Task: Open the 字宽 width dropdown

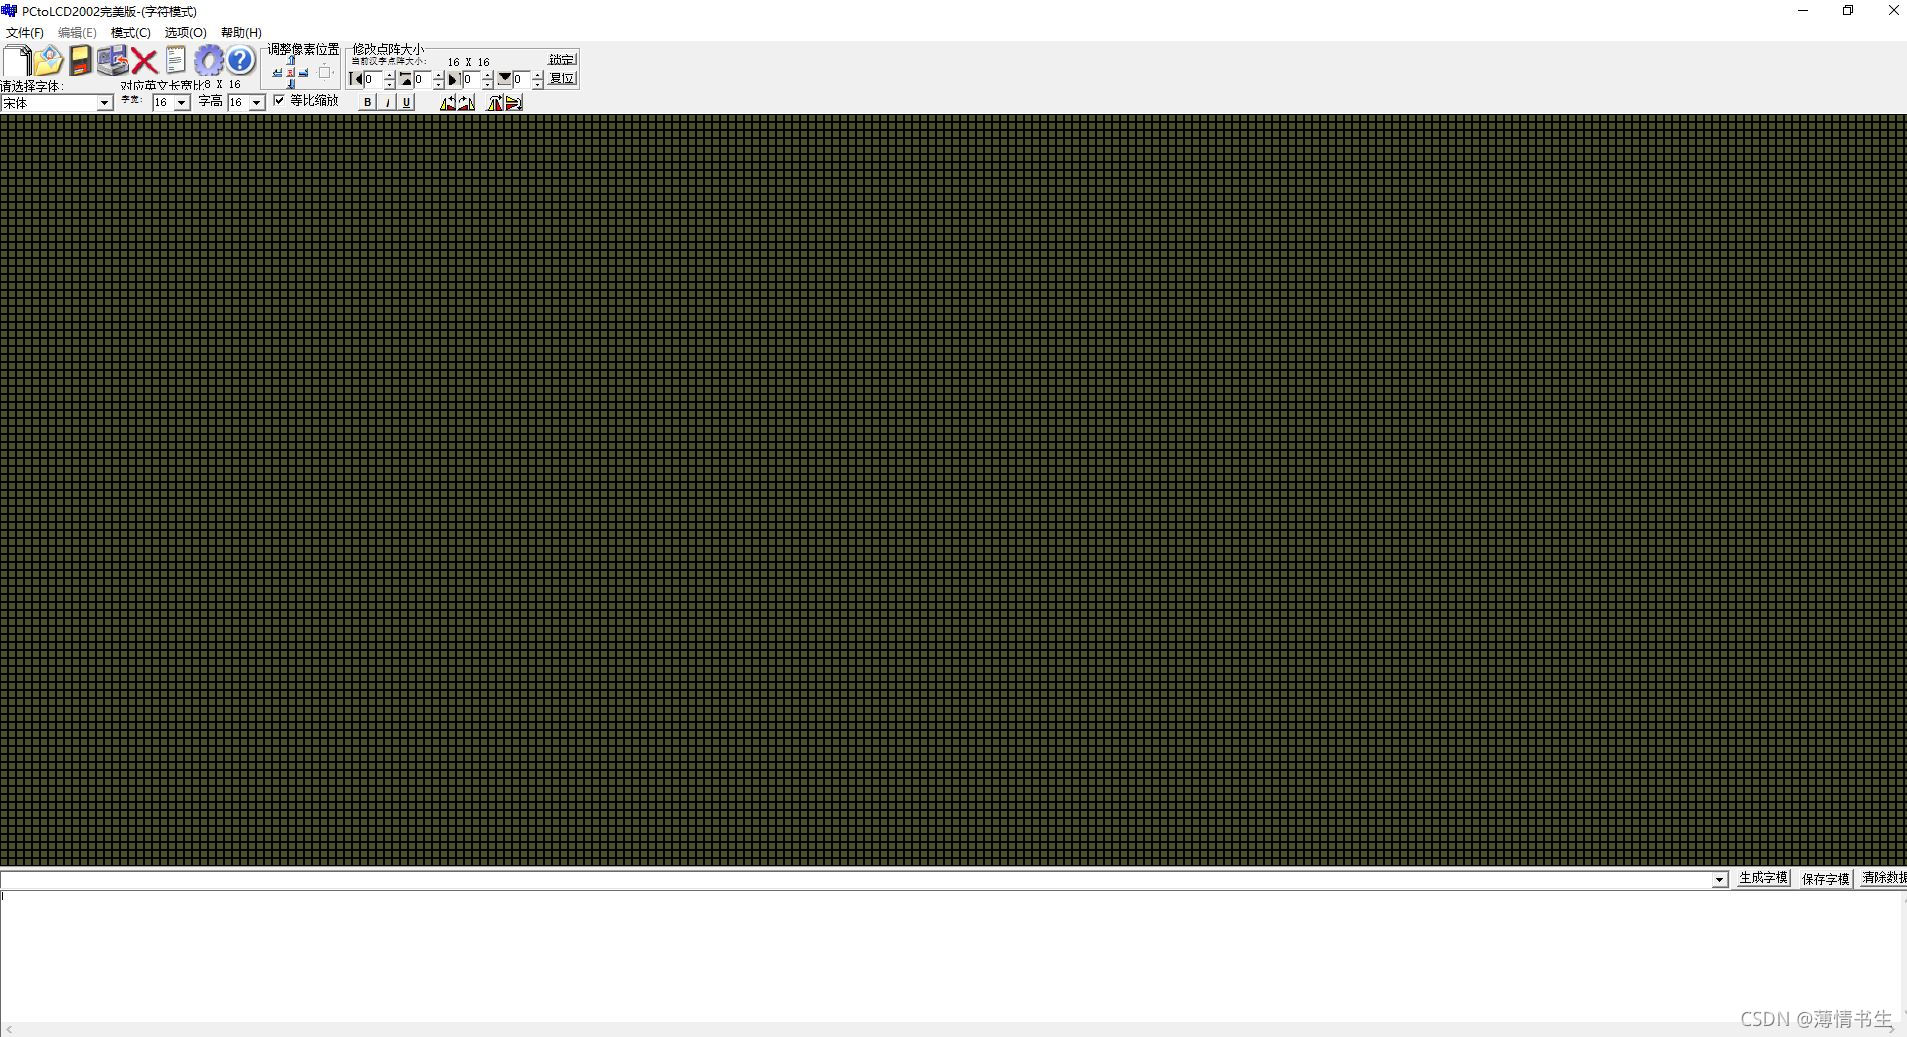Action: pos(182,103)
